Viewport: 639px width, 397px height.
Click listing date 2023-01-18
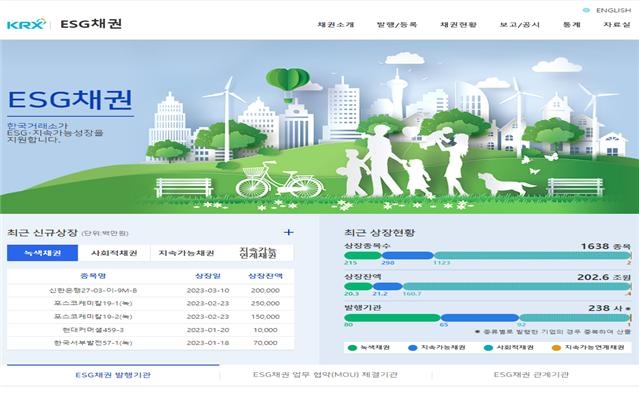(208, 343)
